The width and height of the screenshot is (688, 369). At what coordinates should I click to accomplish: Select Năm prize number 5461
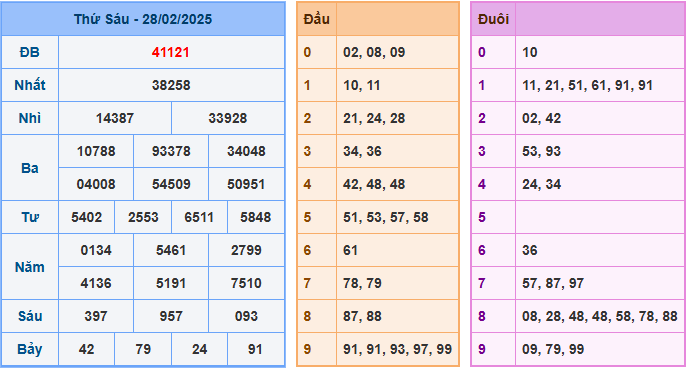tap(171, 250)
